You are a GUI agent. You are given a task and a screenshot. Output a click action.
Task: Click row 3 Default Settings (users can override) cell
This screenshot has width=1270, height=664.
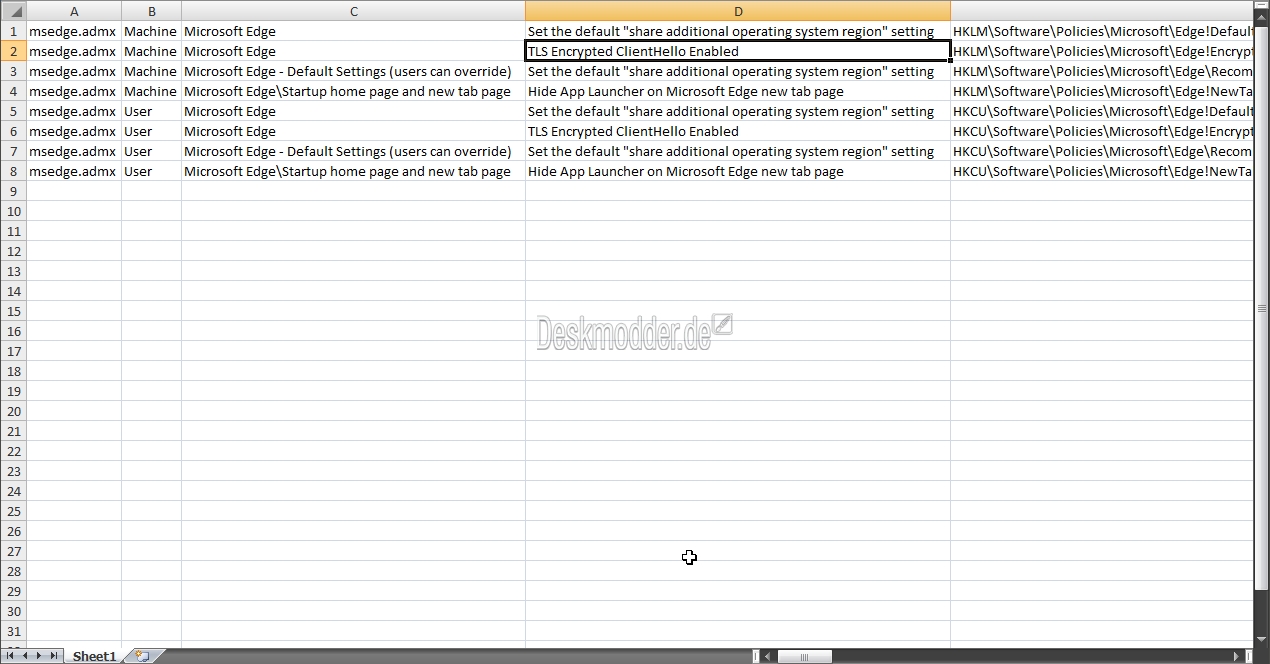click(x=353, y=71)
